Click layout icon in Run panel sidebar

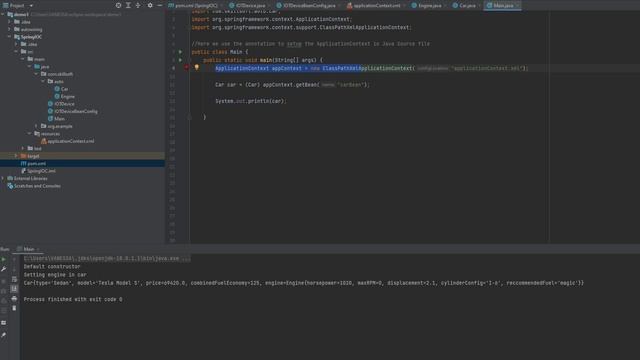coord(4,323)
